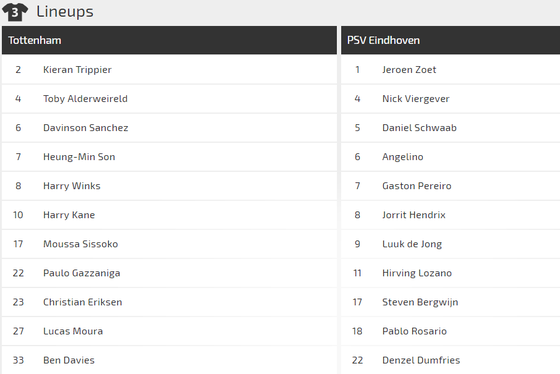Viewport: 560px width, 374px height.
Task: Click Steven Bergwijn's name
Action: coord(420,302)
